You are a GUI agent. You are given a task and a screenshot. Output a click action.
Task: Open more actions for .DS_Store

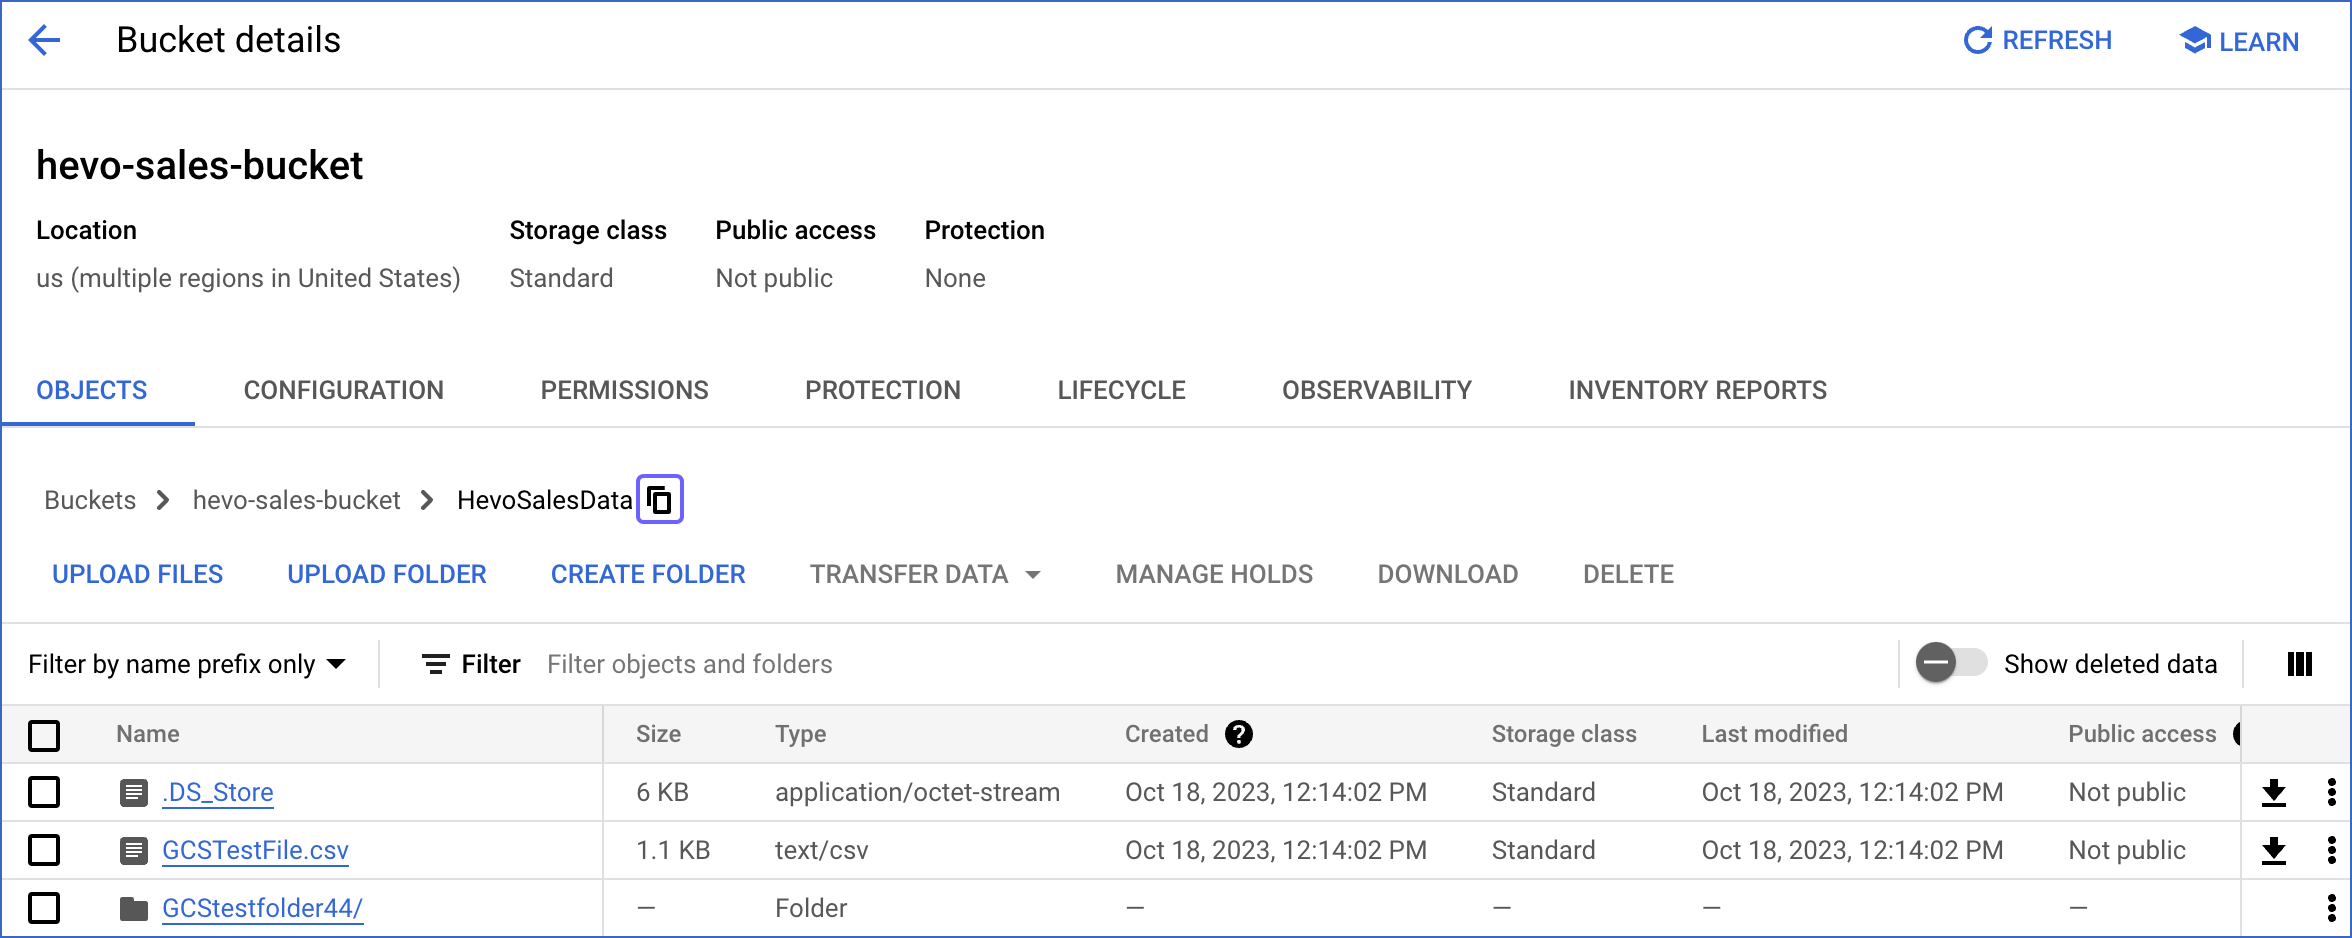point(2331,792)
